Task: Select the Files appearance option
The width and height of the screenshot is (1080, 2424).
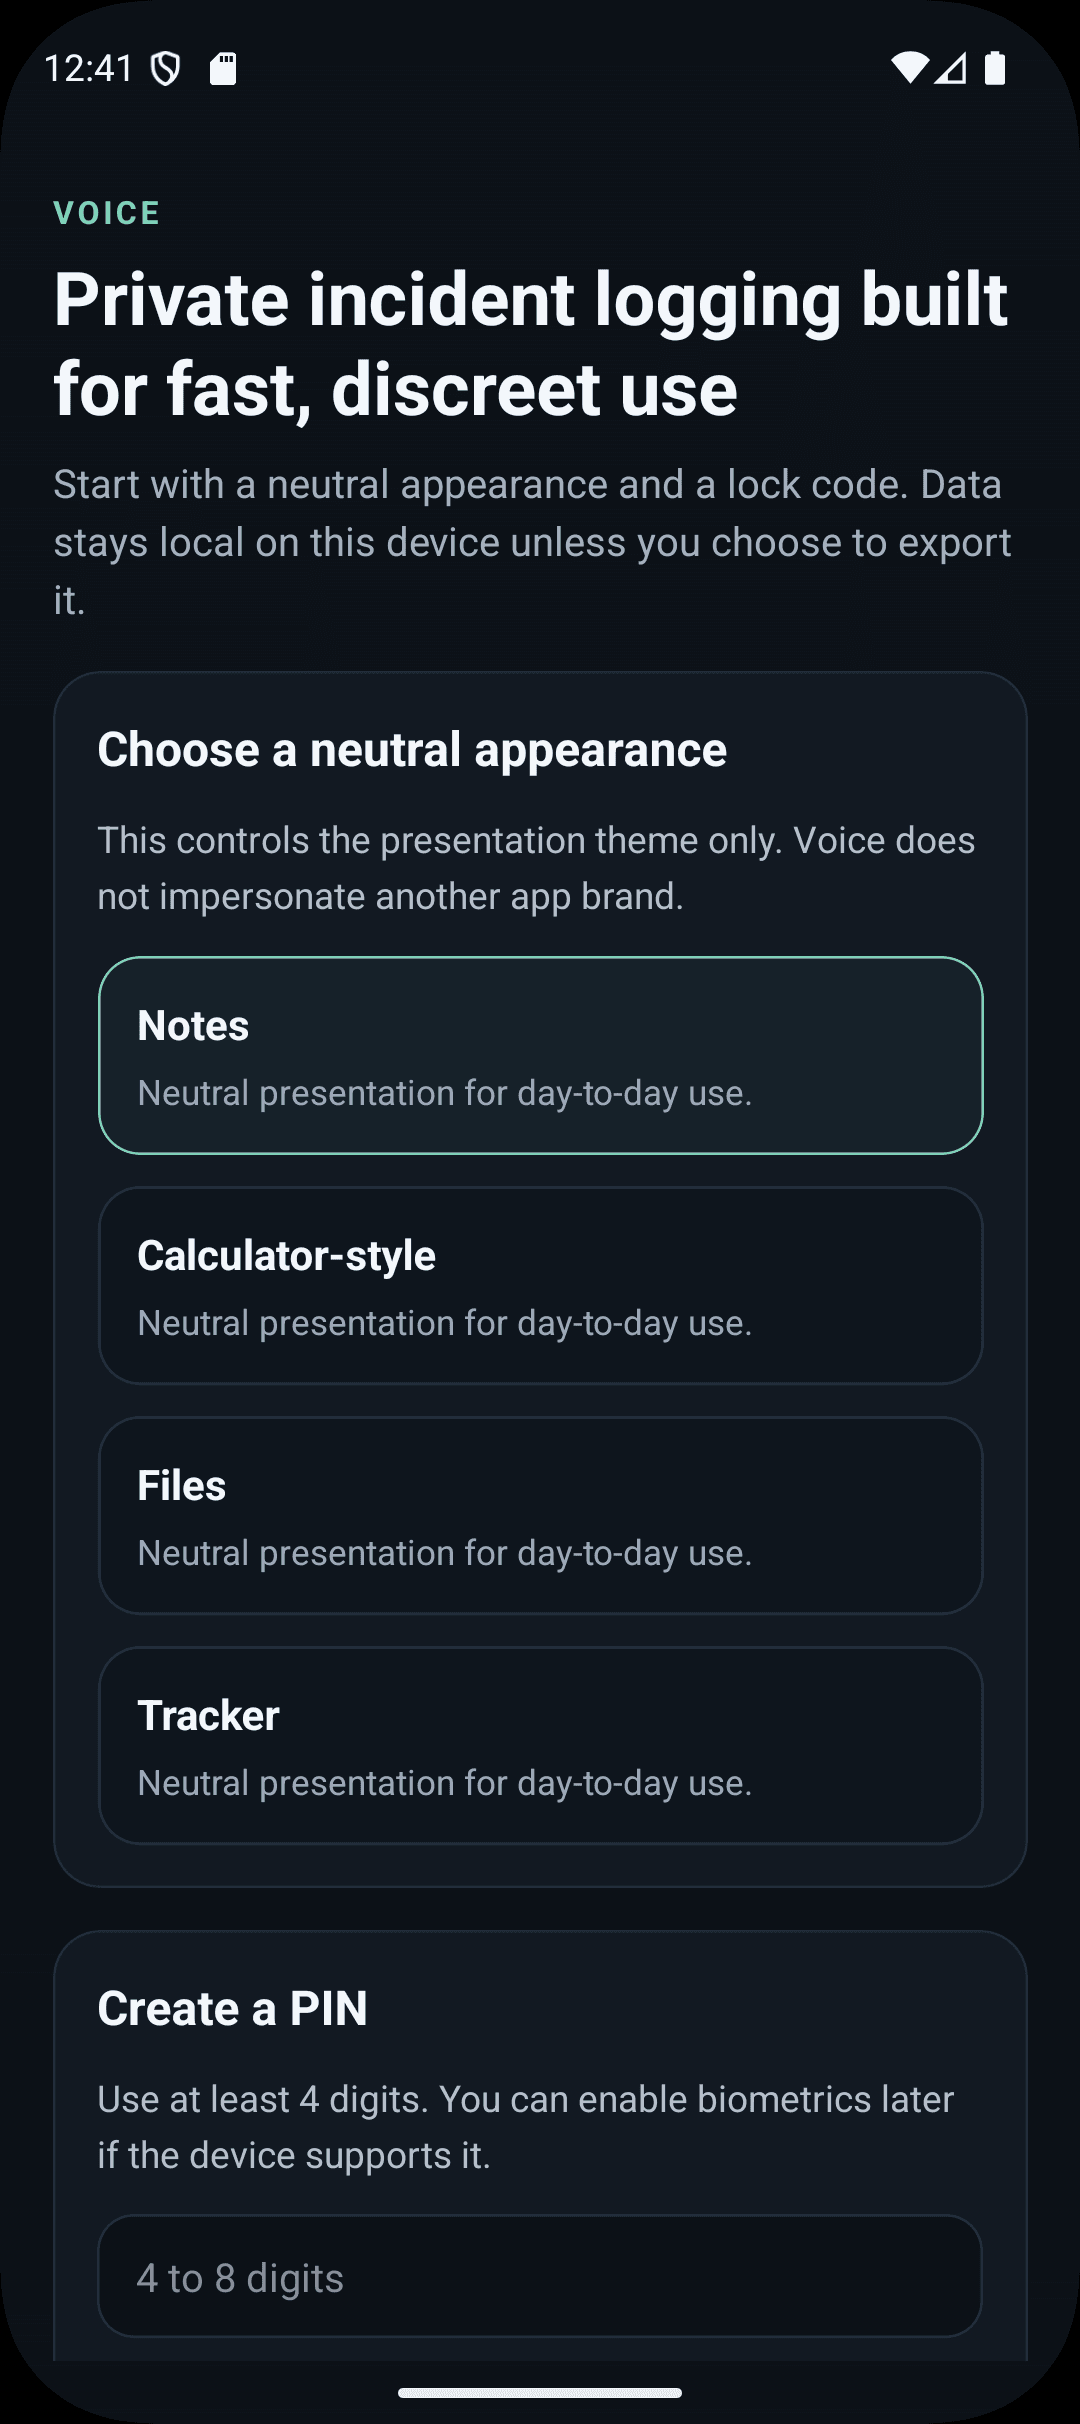Action: [540, 1516]
